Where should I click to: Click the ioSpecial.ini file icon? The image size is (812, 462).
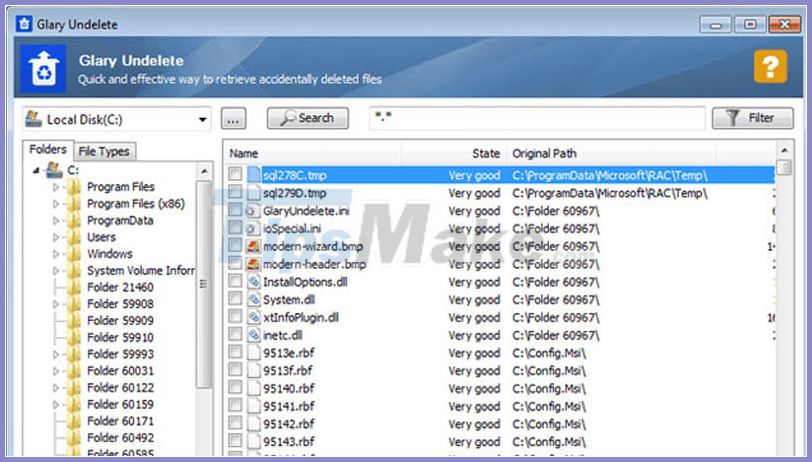click(x=253, y=228)
